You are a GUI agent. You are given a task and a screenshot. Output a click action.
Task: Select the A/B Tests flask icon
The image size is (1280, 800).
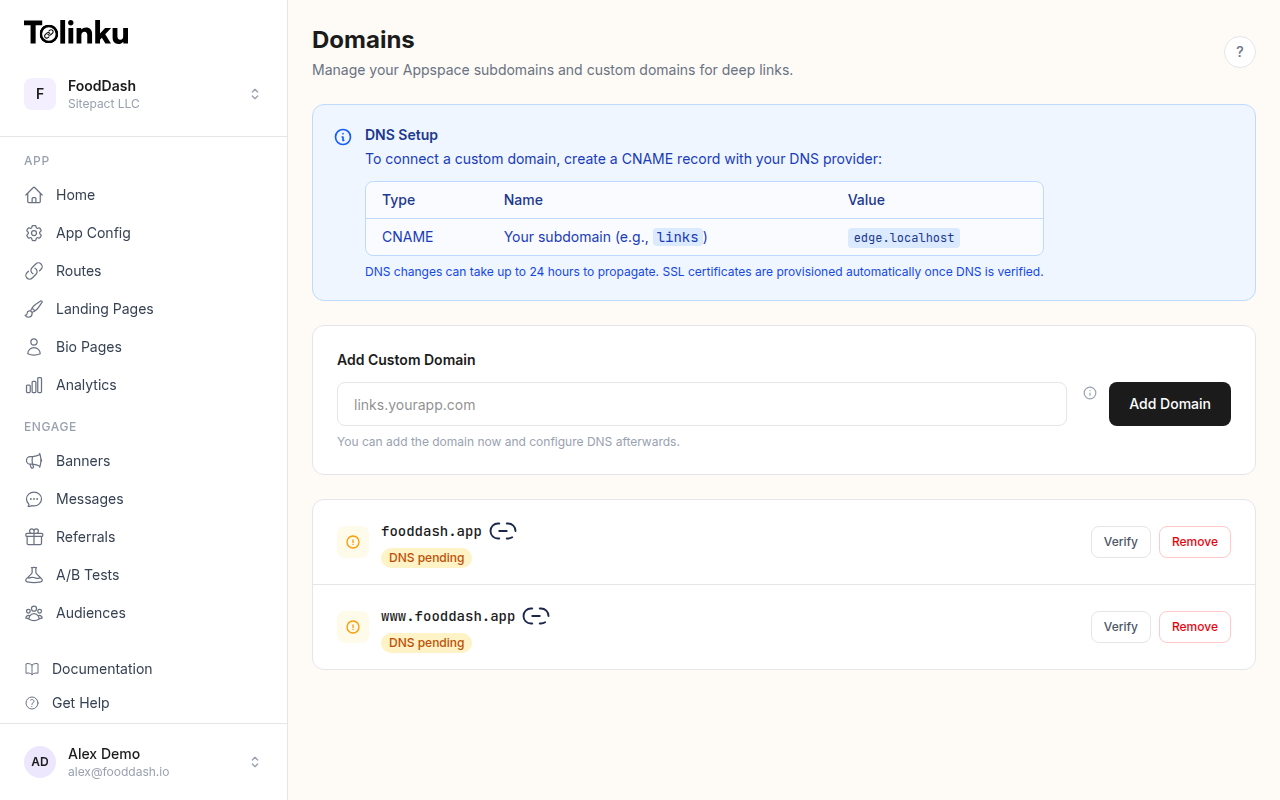pyautogui.click(x=33, y=574)
